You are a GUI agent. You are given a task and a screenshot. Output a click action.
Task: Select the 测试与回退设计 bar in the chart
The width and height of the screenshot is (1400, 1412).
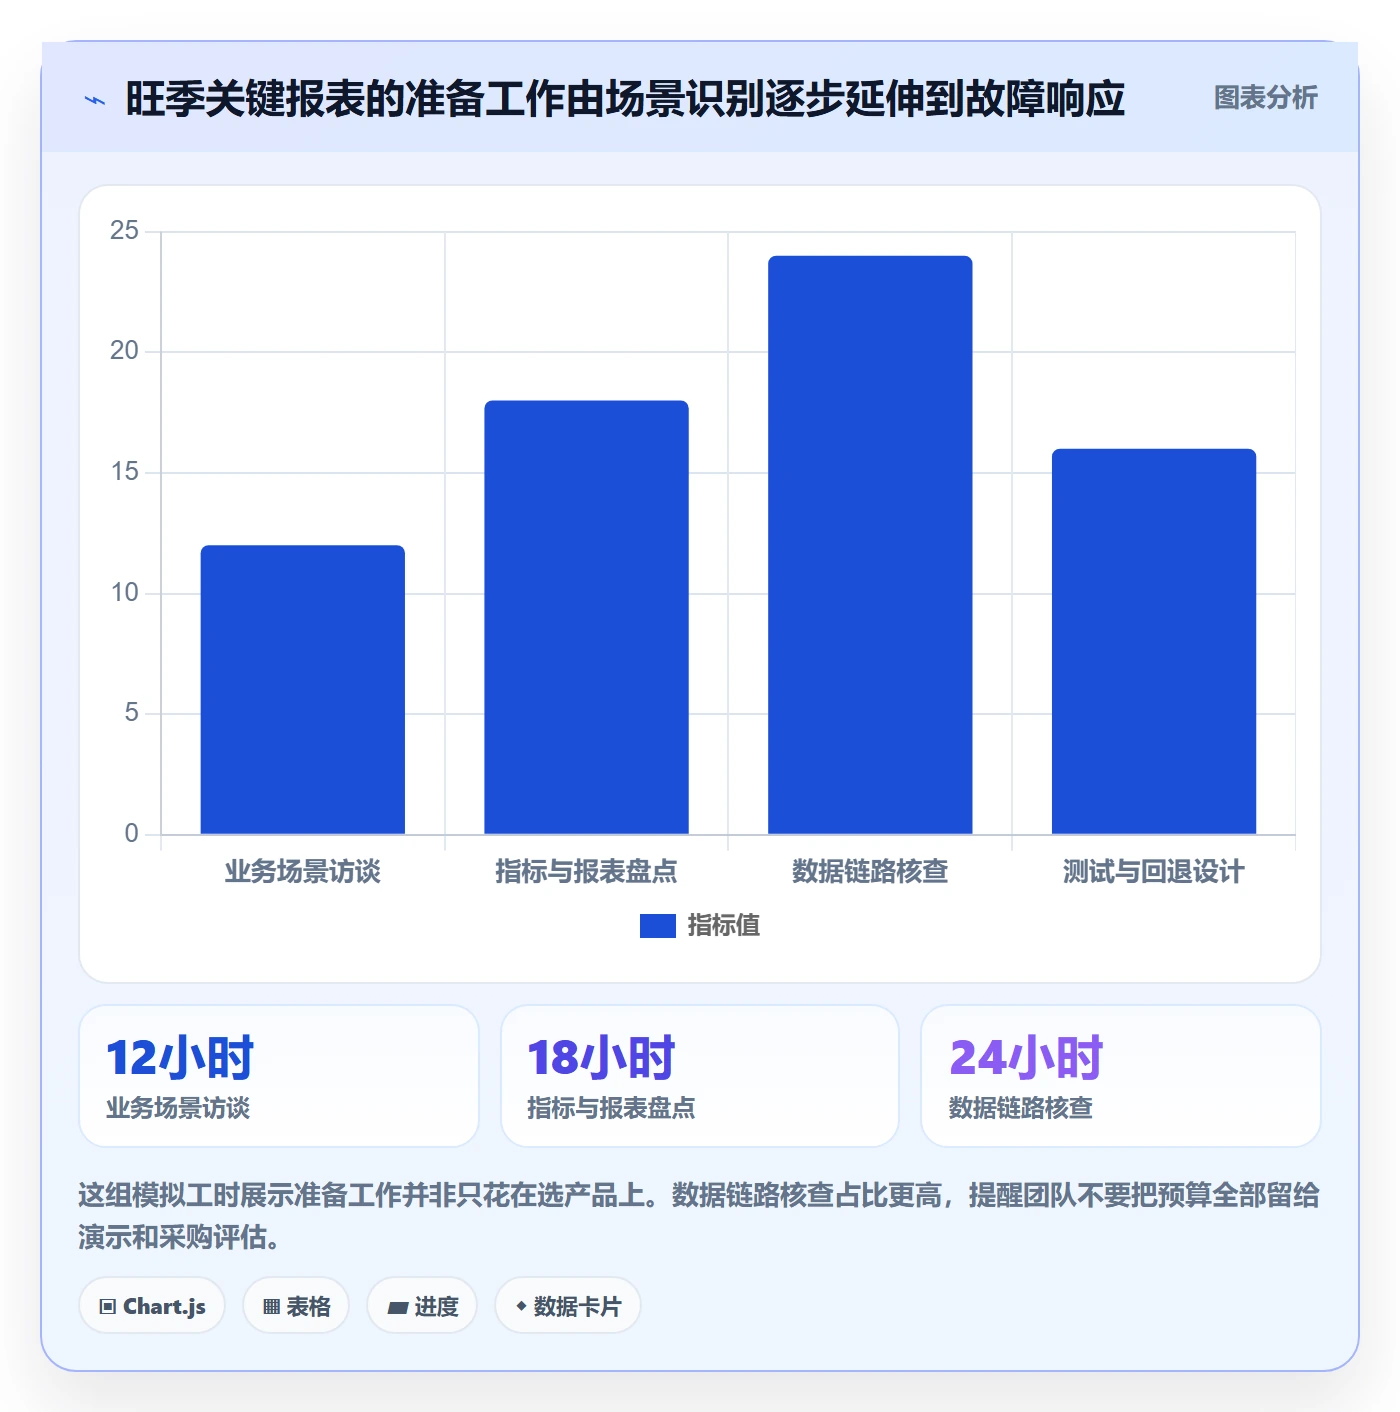(1154, 641)
